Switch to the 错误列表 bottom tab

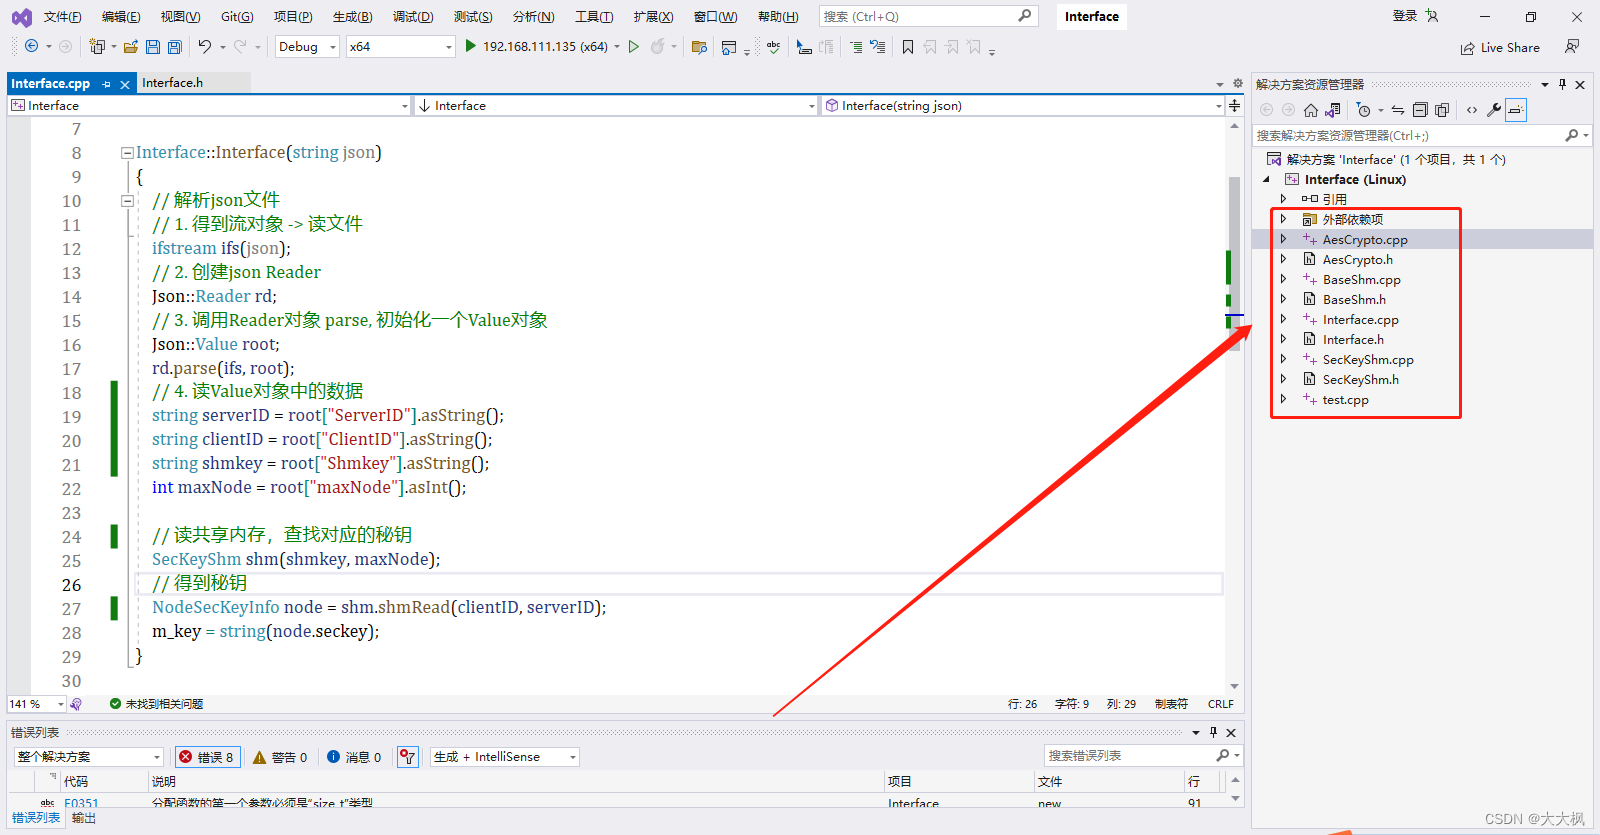(x=36, y=818)
